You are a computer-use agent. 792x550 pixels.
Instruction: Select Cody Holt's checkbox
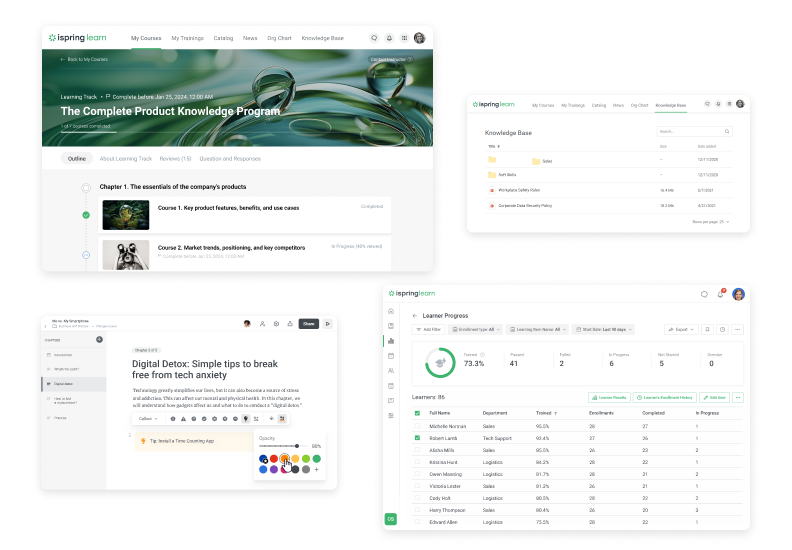417,497
